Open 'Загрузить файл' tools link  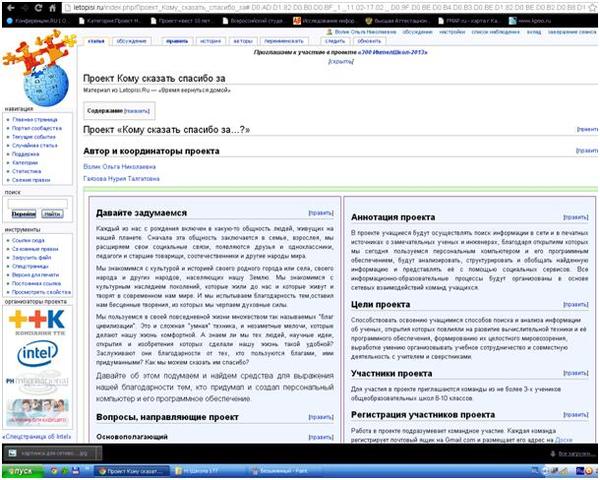pyautogui.click(x=31, y=258)
